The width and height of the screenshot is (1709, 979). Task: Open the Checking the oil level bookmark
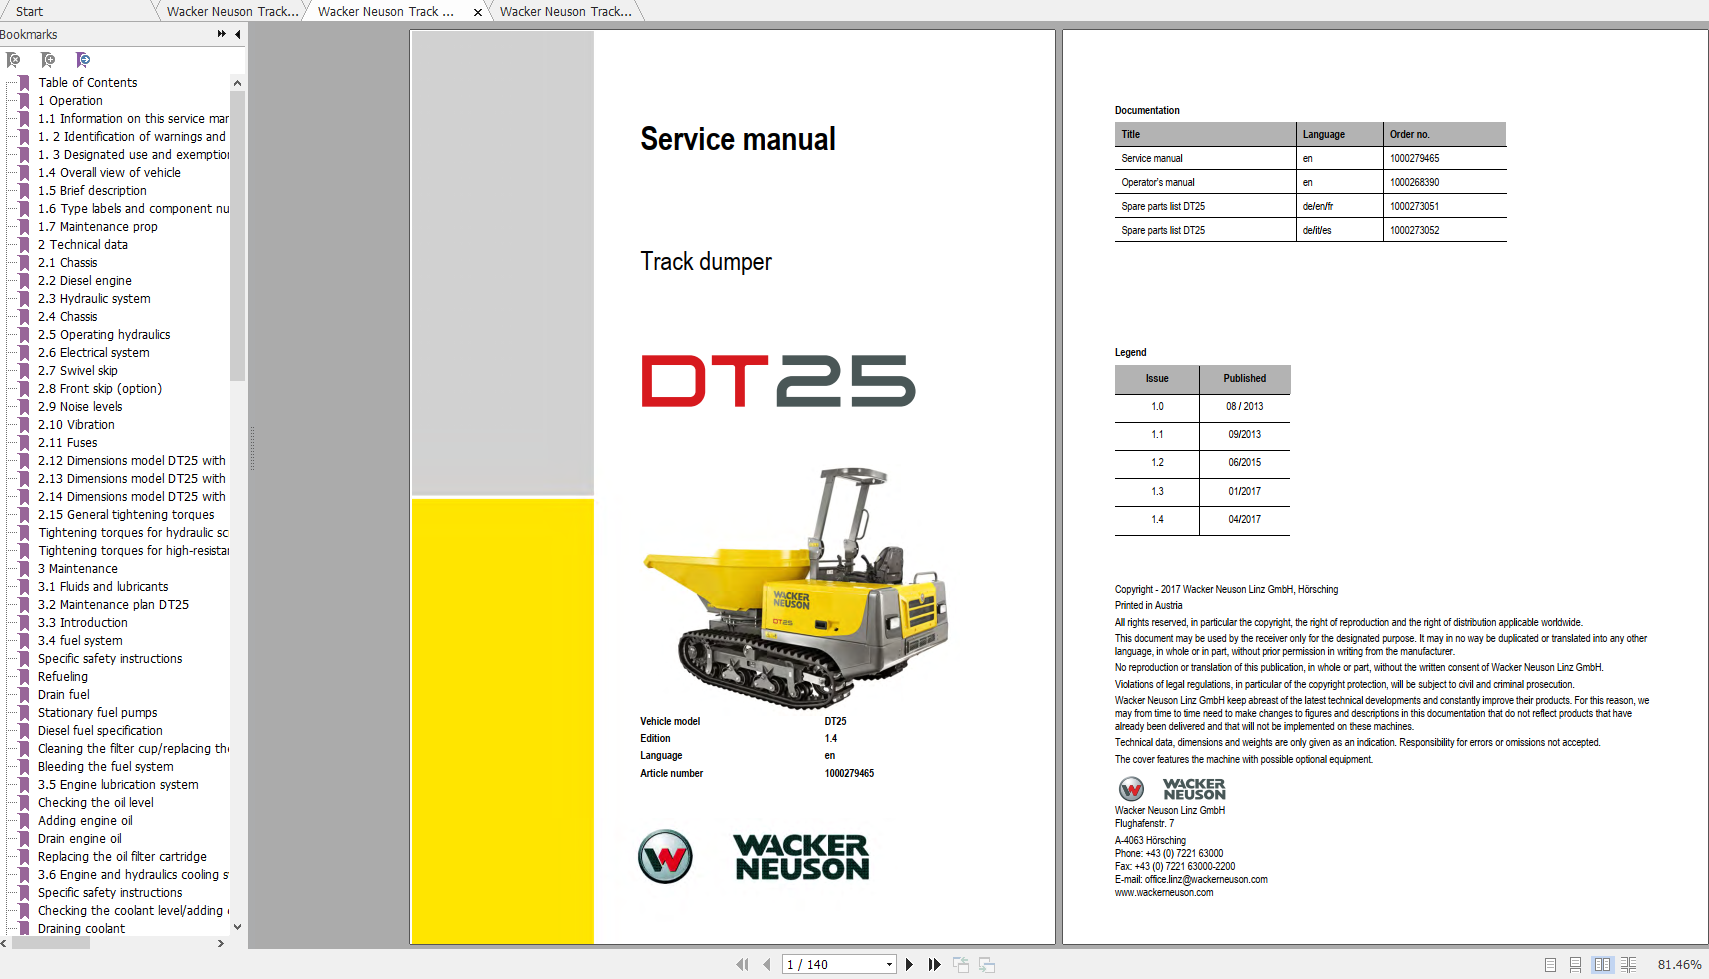click(x=96, y=802)
